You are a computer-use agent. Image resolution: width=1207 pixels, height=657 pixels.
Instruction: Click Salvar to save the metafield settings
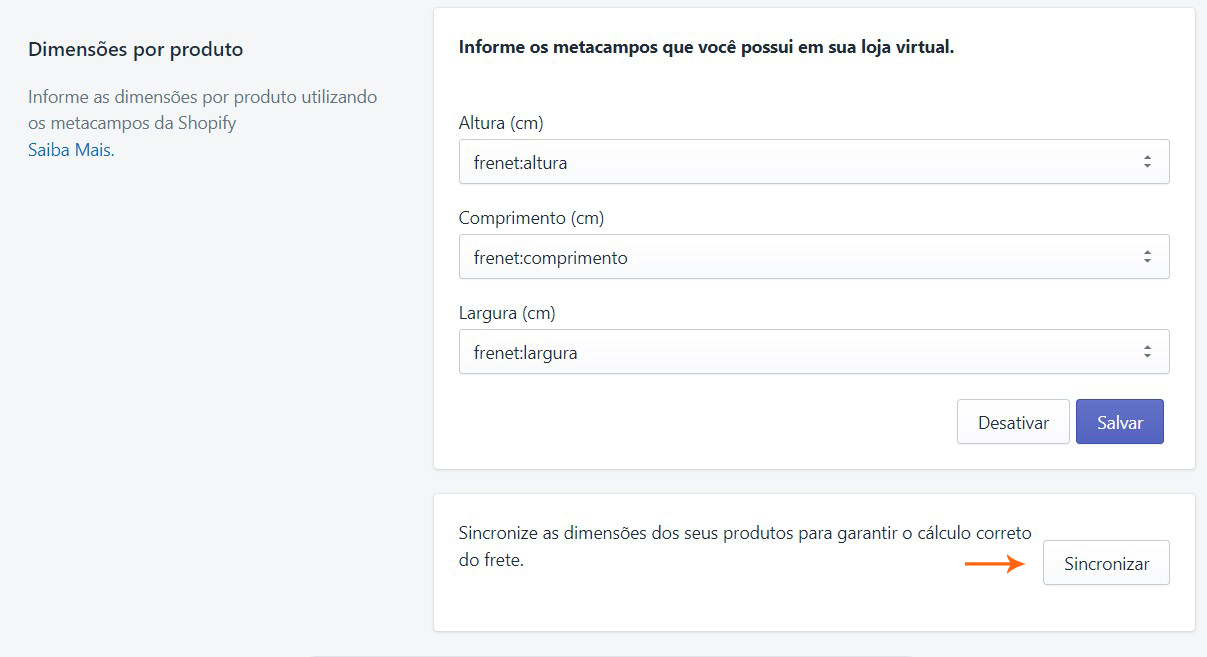pyautogui.click(x=1119, y=421)
